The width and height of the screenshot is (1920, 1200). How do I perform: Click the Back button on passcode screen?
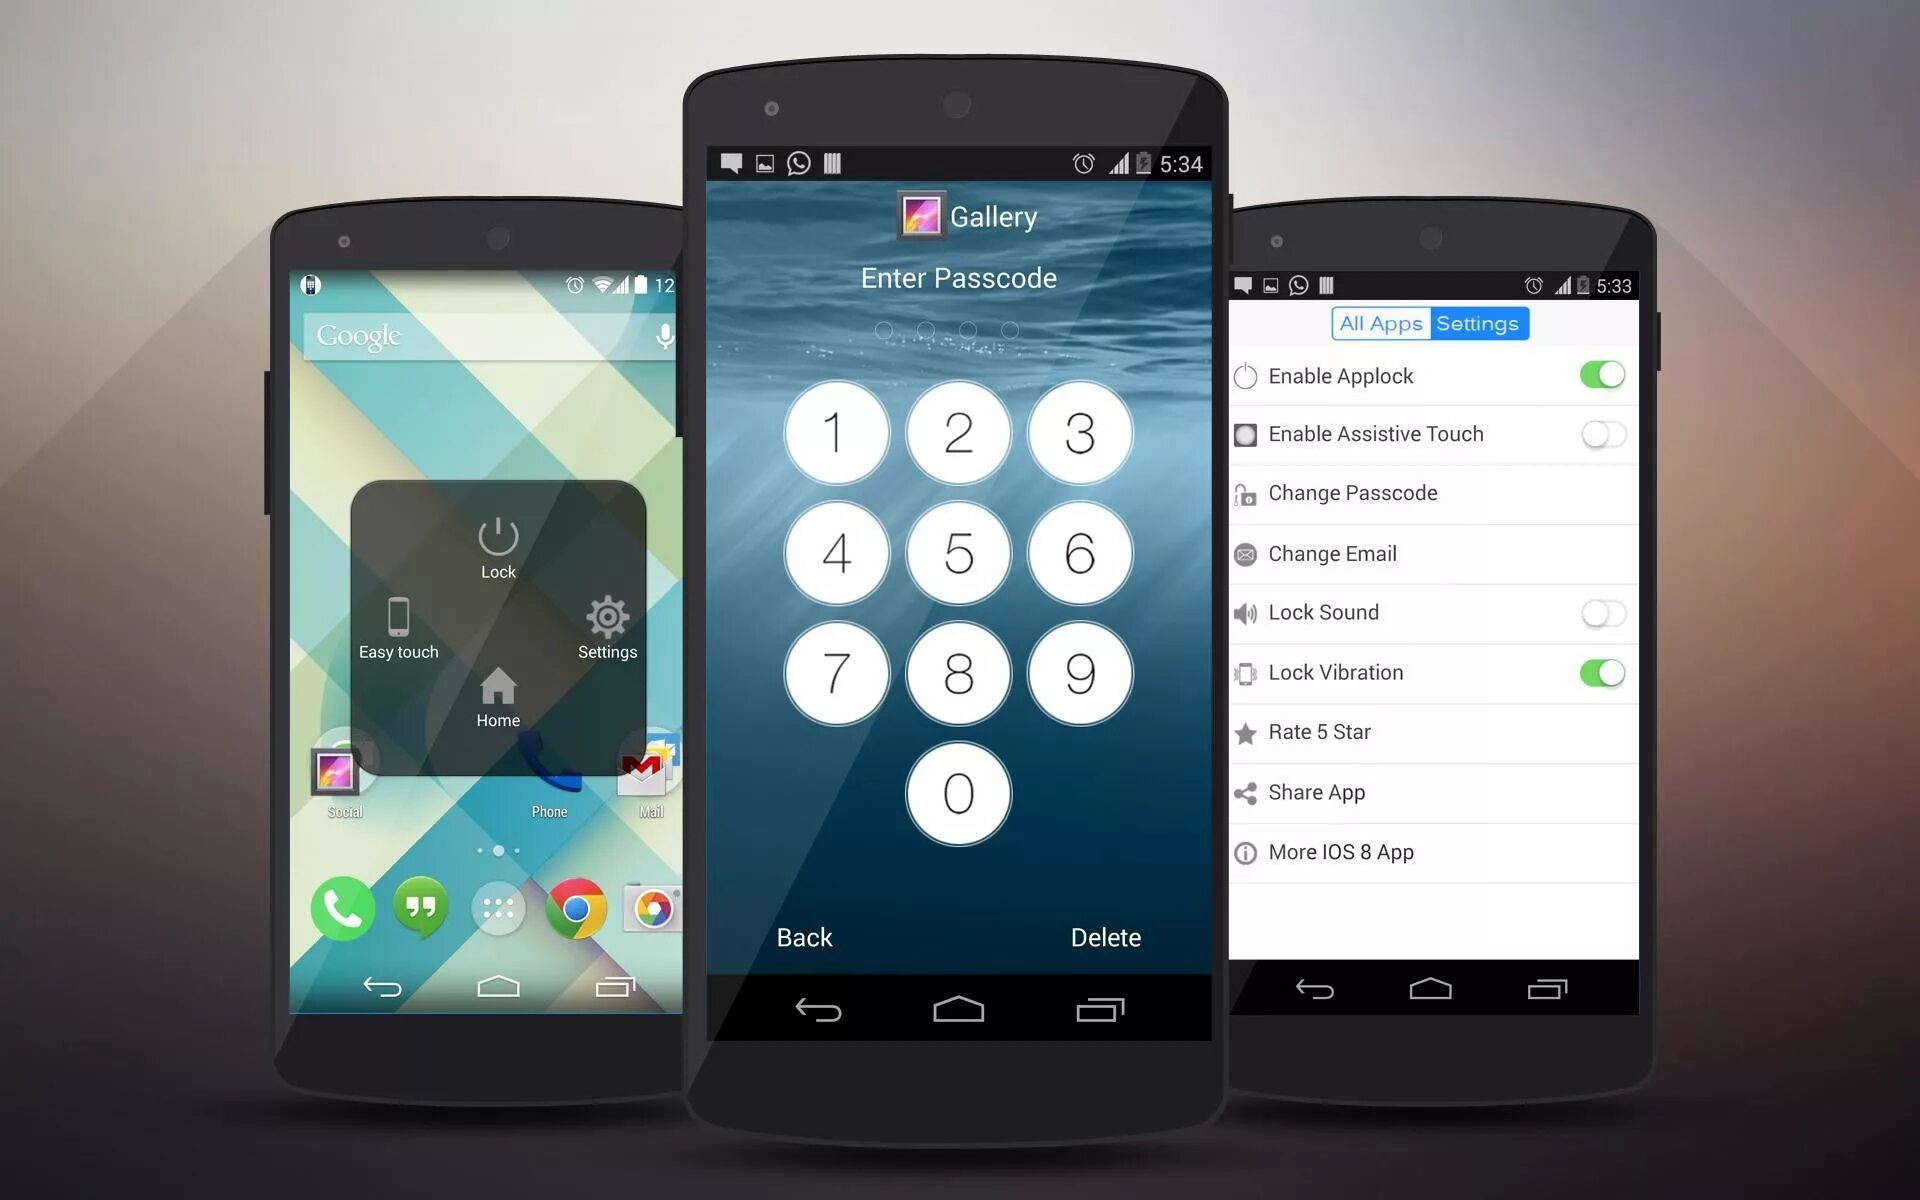tap(806, 937)
